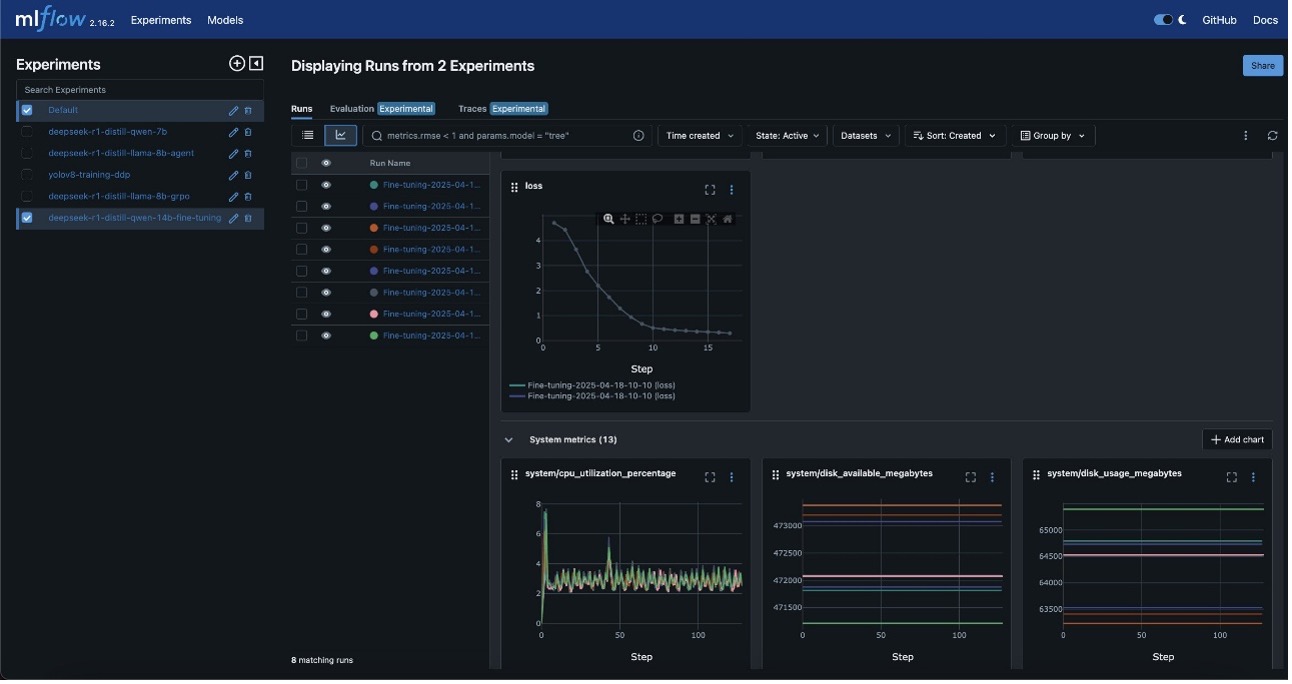Open the Group by dropdown

pyautogui.click(x=1053, y=136)
